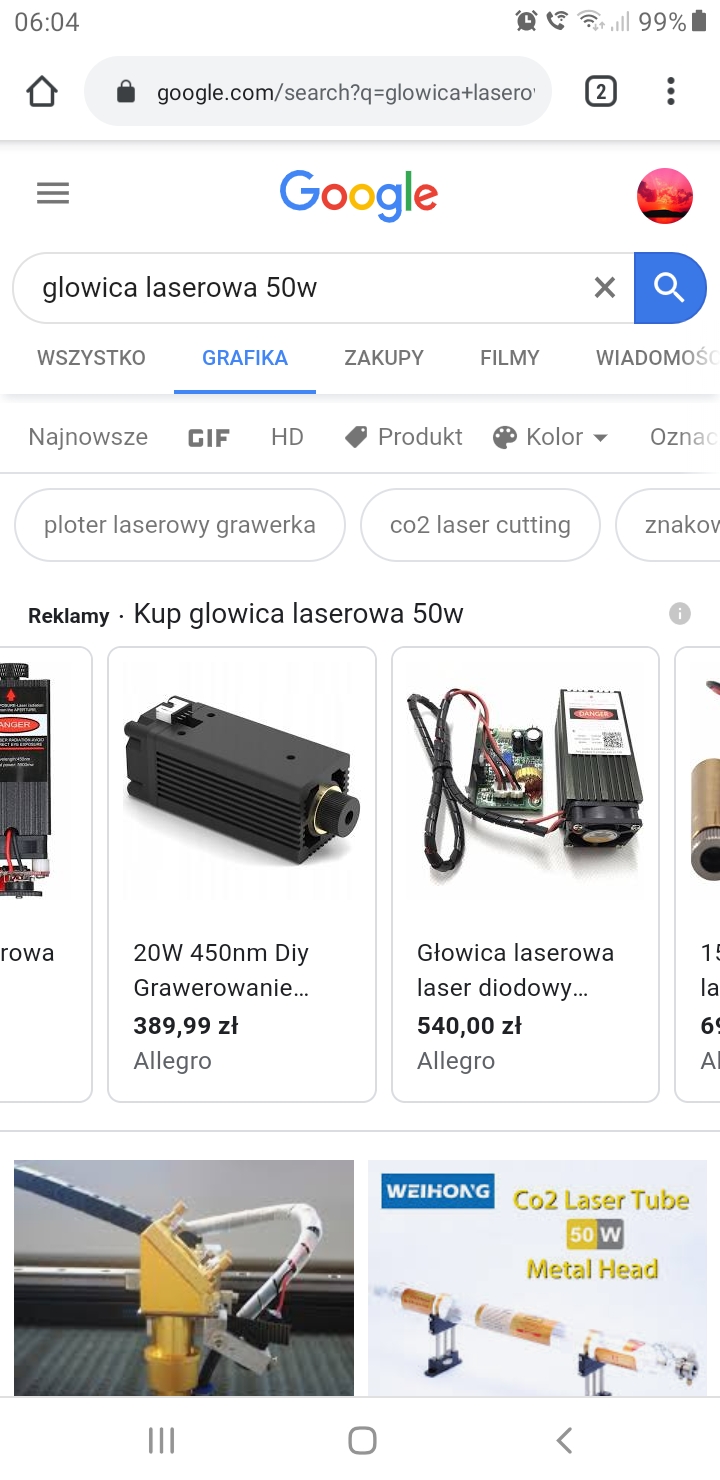
Task: Select the 'ploter laserowy grawerka' suggestion chip
Action: (180, 525)
